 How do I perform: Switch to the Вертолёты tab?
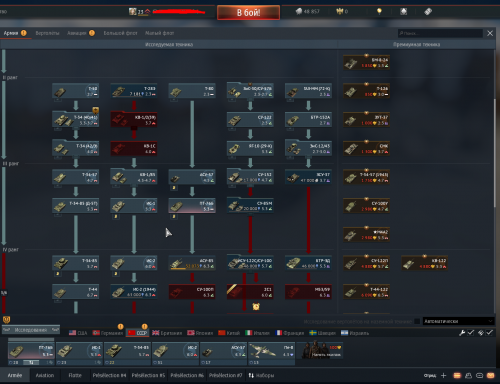pyautogui.click(x=47, y=33)
